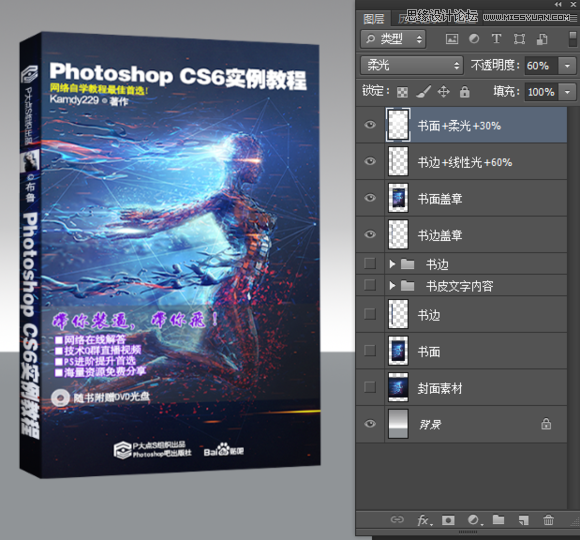Hide the 背景 layer
580x540 pixels.
tap(370, 423)
